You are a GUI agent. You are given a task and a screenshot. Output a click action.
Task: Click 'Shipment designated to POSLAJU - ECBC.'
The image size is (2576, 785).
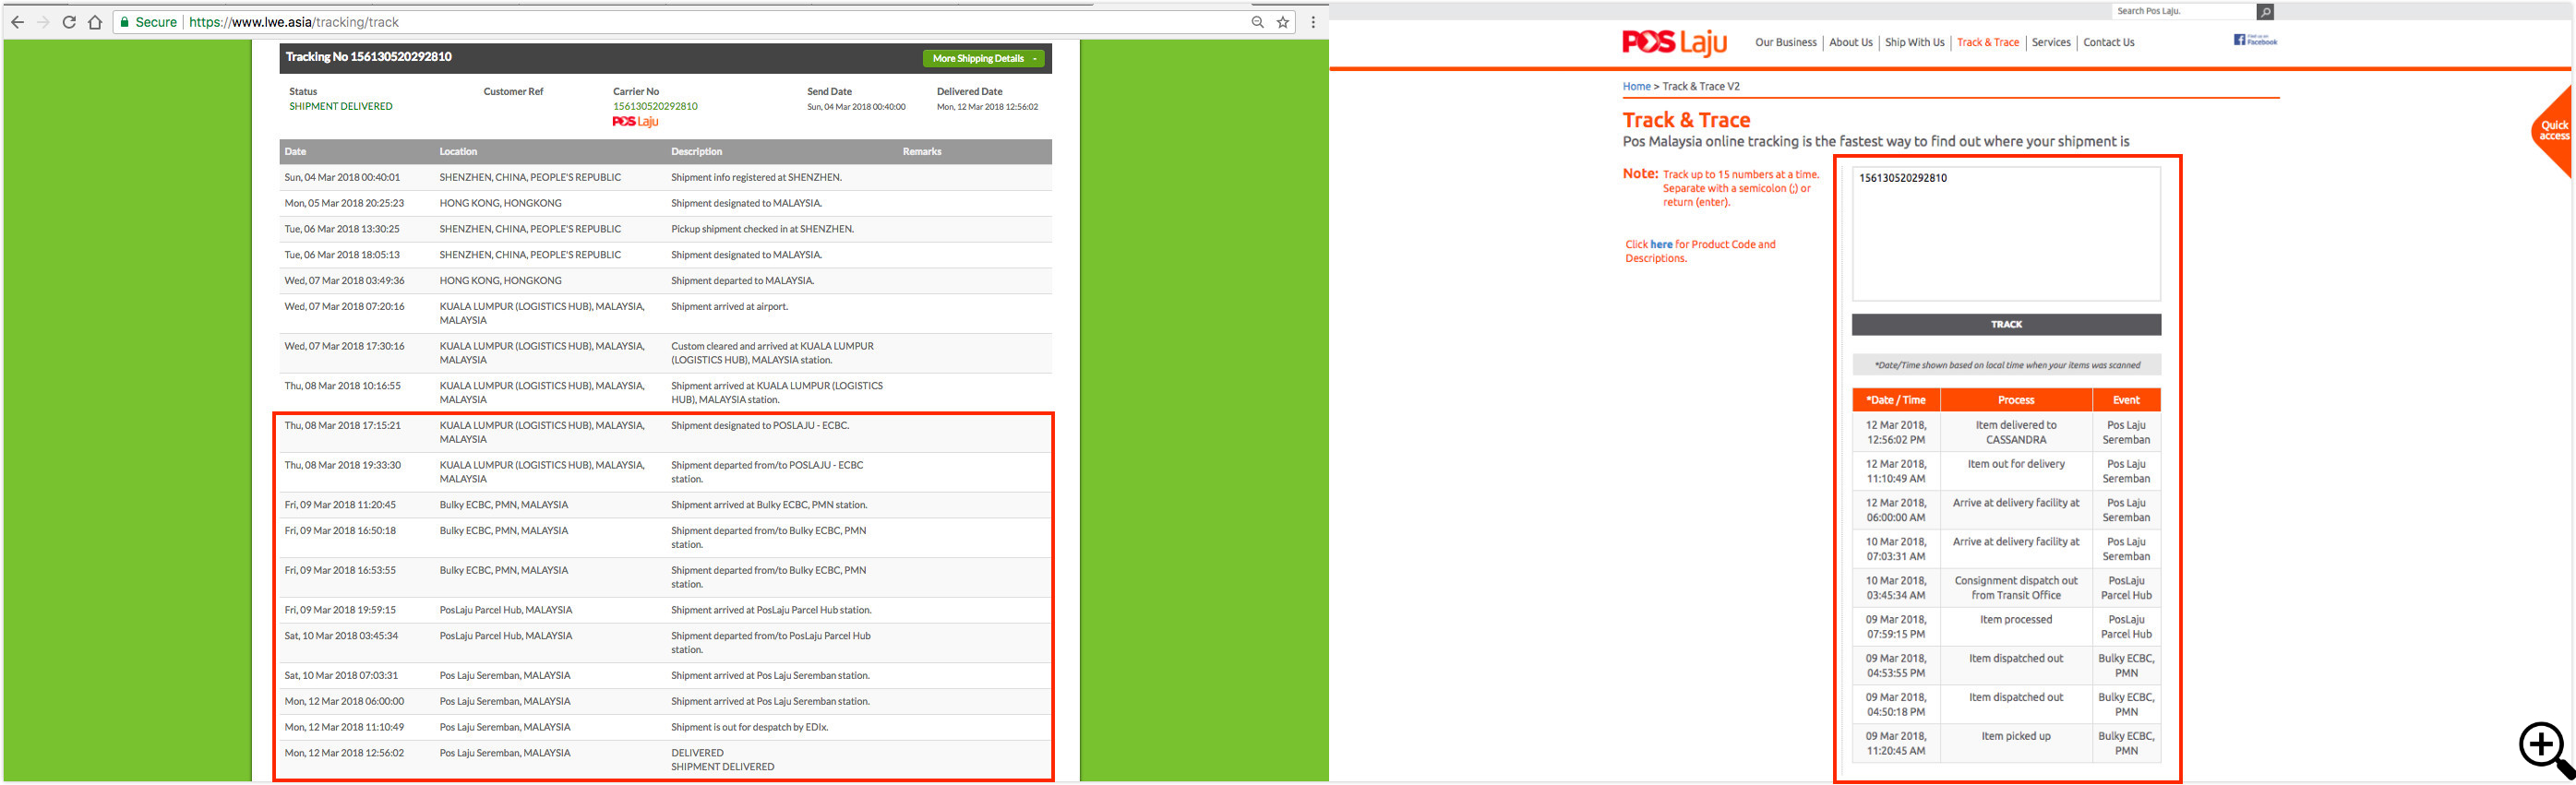[x=759, y=426]
